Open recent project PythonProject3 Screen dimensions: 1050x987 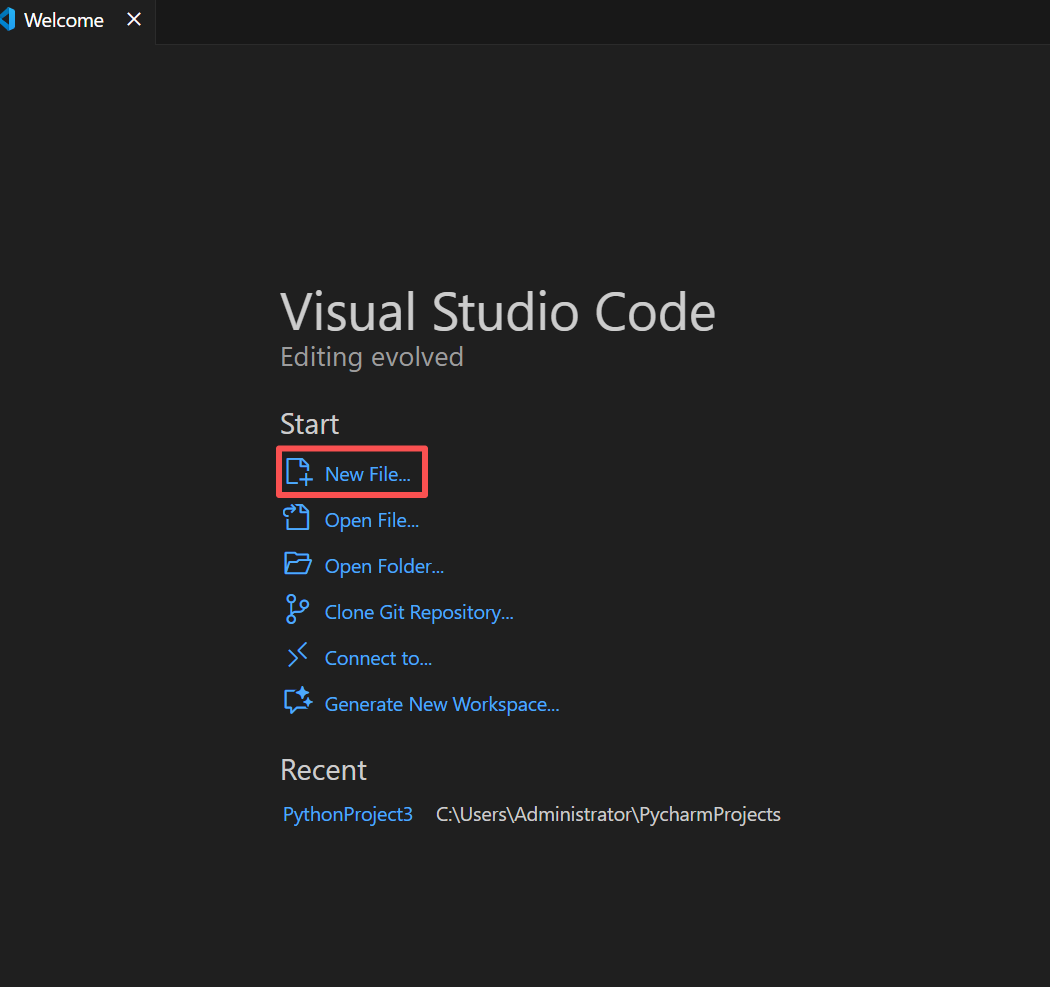(347, 814)
